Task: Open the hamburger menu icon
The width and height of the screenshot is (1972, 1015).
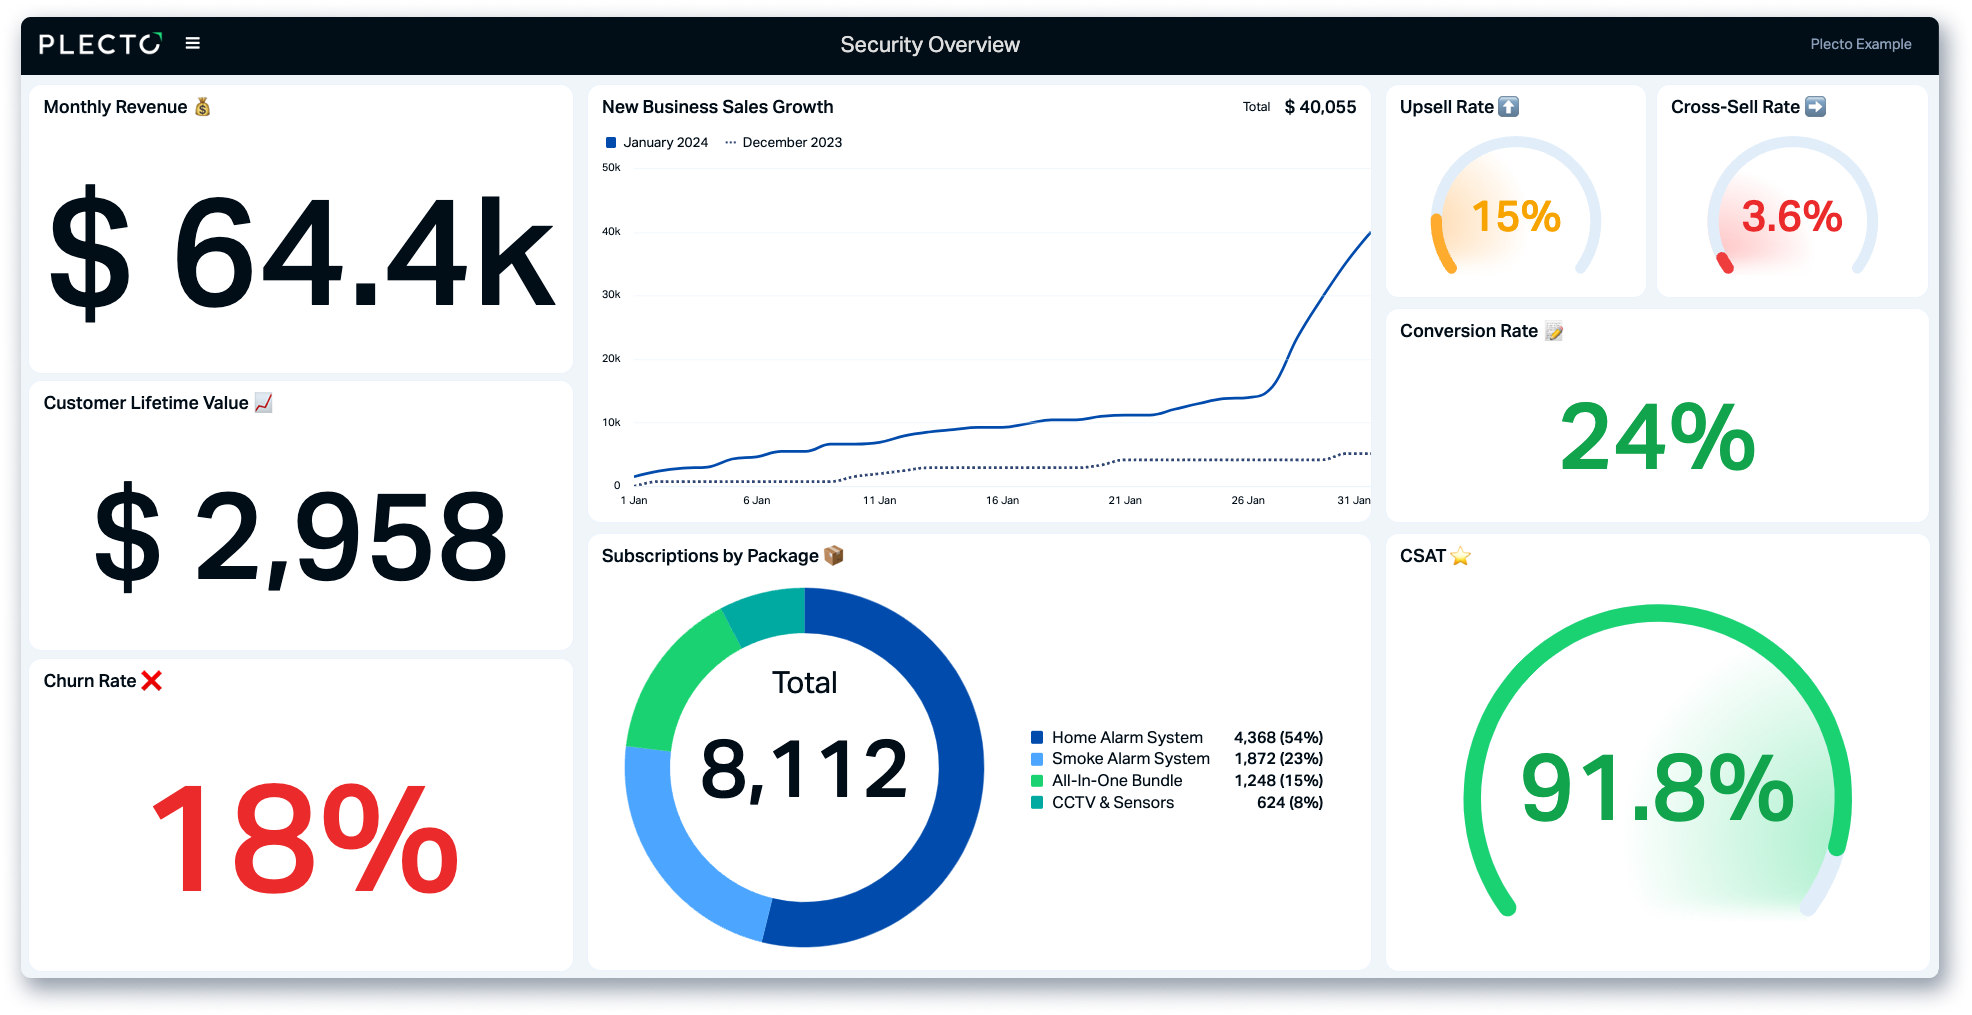Action: click(193, 43)
